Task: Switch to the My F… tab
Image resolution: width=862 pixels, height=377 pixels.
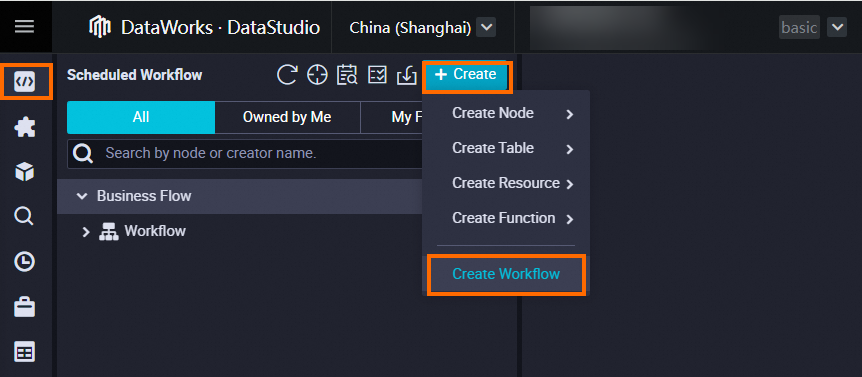Action: click(391, 117)
